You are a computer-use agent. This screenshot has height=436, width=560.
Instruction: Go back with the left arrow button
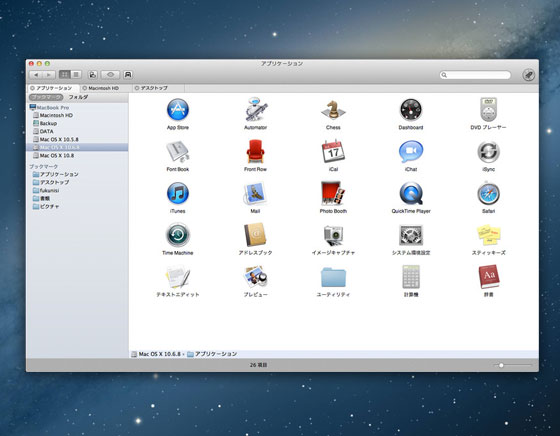point(36,75)
